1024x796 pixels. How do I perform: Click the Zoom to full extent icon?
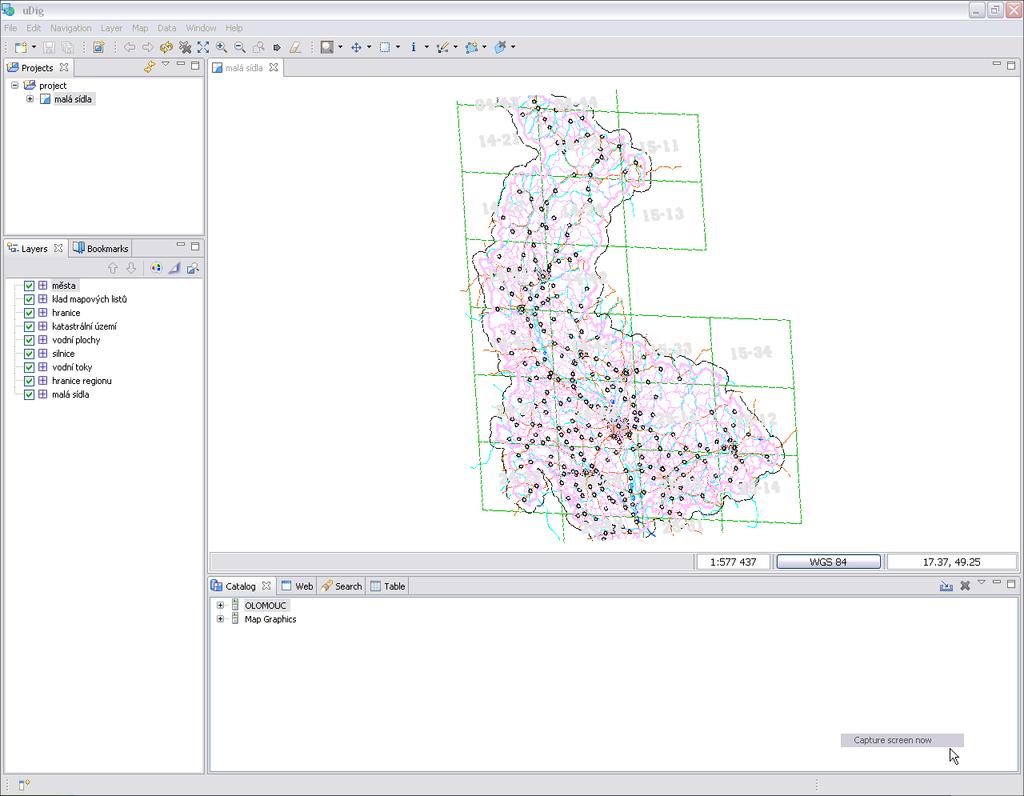click(x=203, y=47)
